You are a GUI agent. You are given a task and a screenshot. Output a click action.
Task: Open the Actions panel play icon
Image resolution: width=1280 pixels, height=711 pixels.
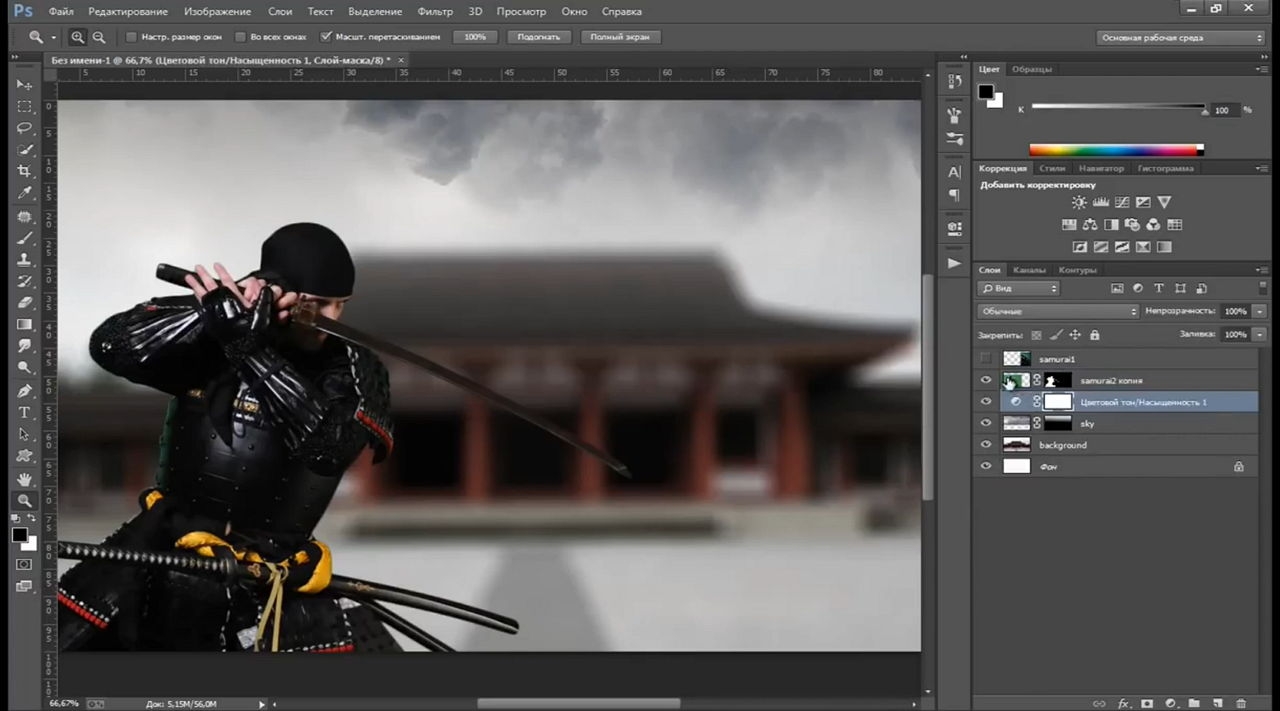[955, 263]
